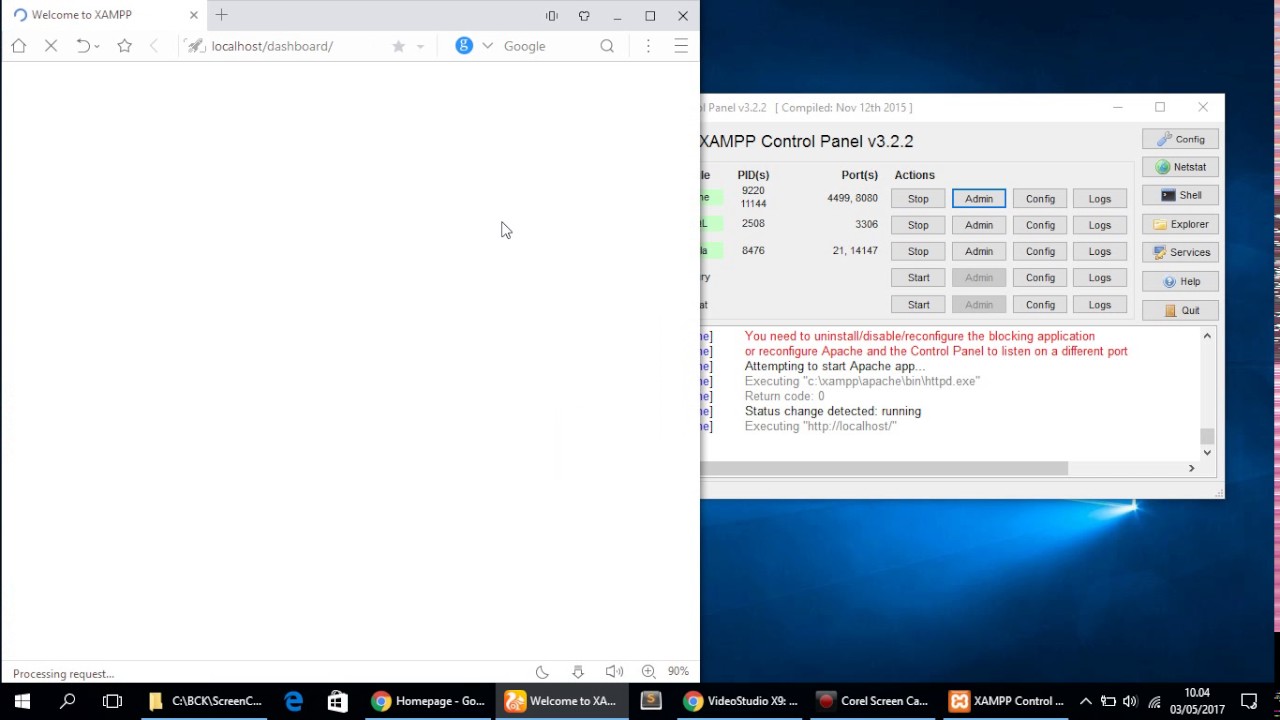Image resolution: width=1280 pixels, height=720 pixels.
Task: Switch to XAMPP Control taskbar item
Action: [x=1006, y=701]
